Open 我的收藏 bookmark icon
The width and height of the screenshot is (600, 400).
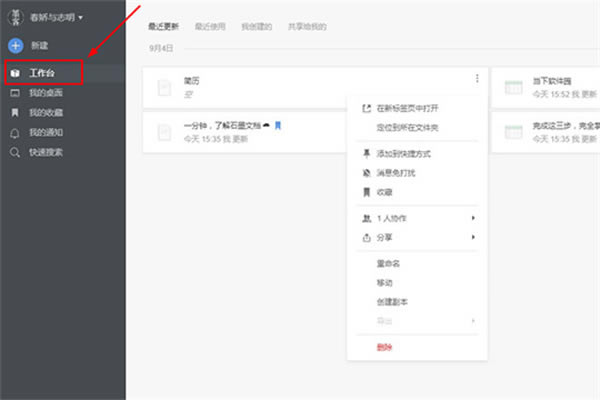tap(15, 113)
